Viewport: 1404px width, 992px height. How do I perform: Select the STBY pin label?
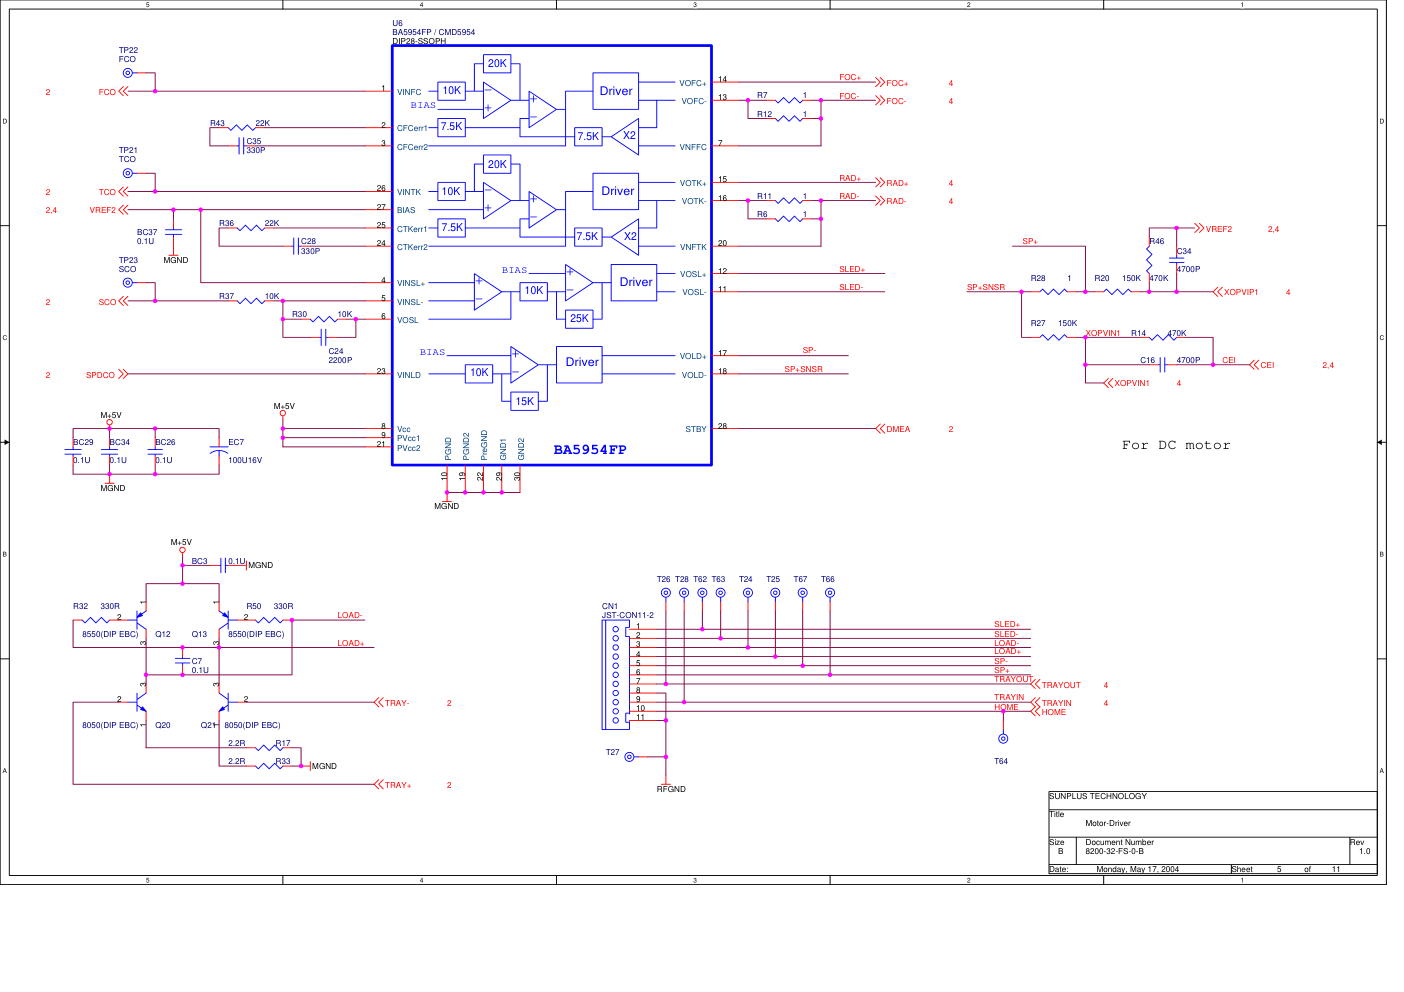click(696, 429)
